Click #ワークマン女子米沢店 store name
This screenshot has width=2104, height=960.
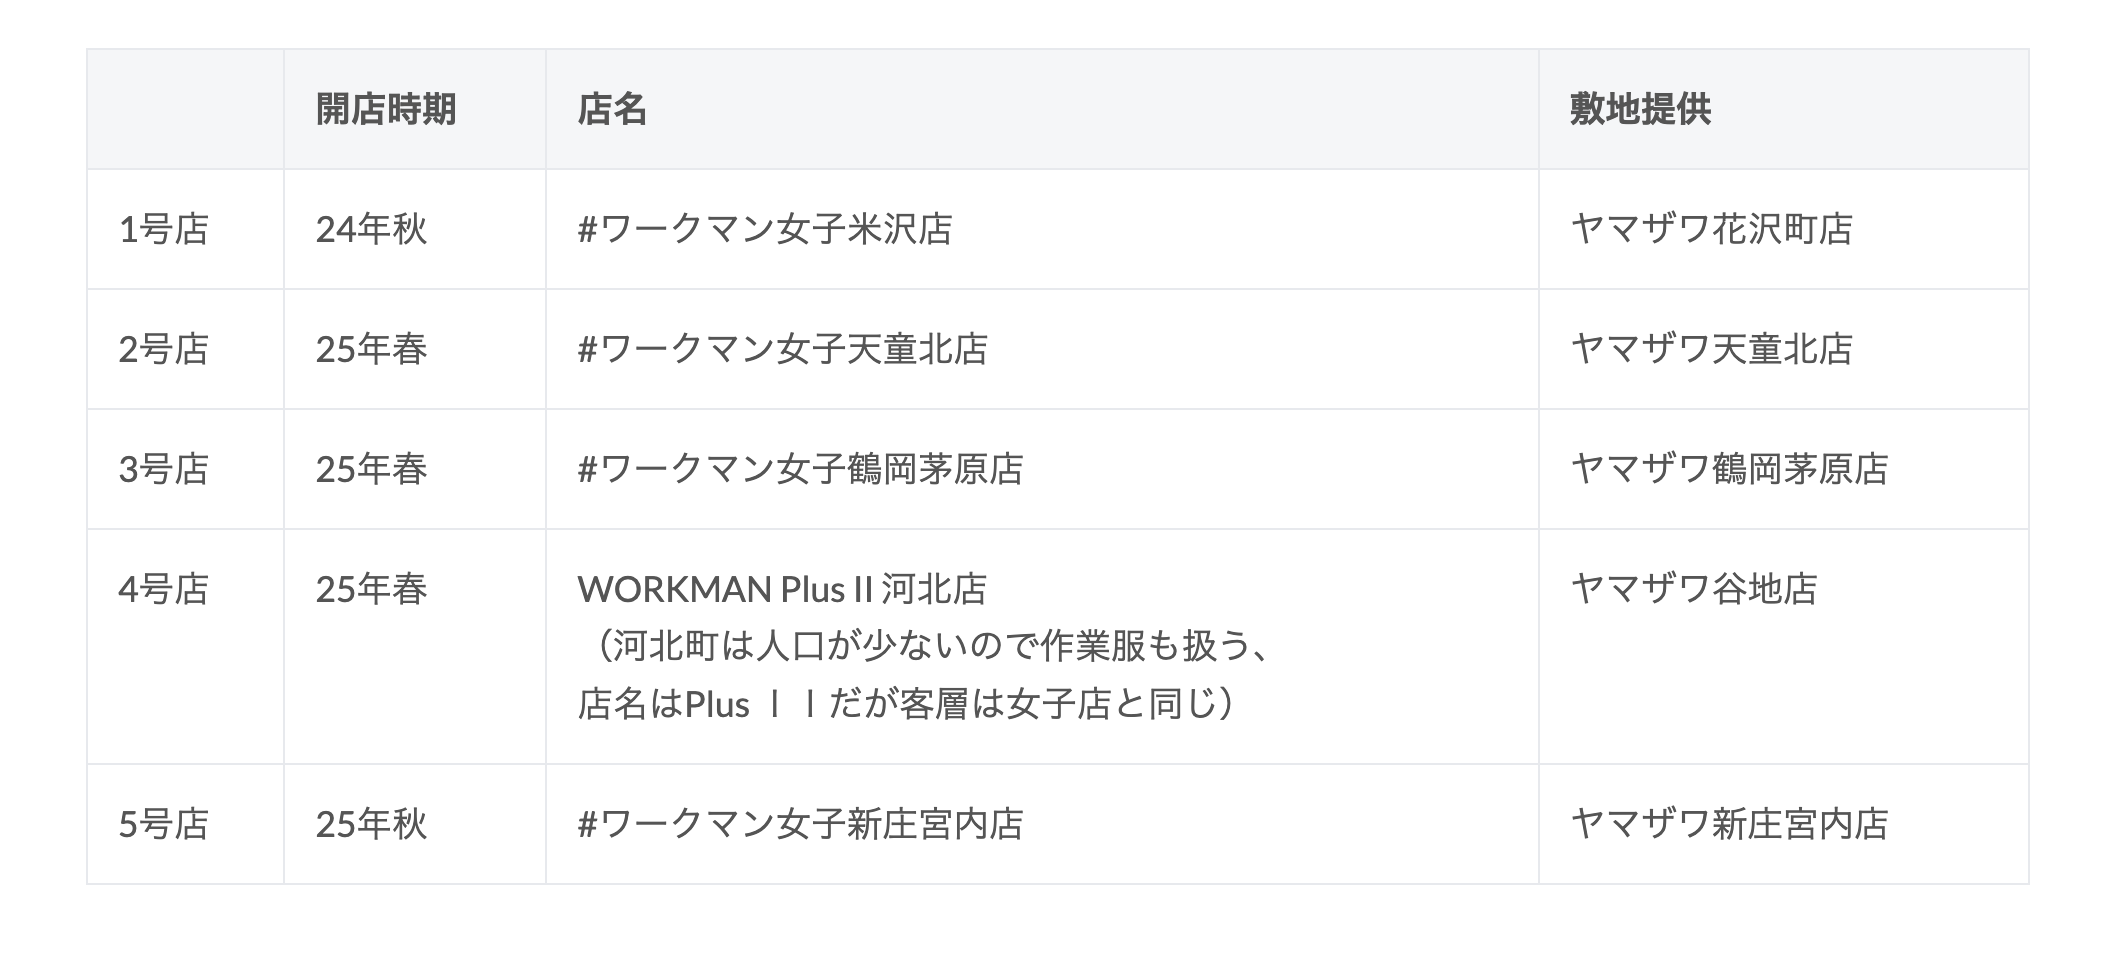click(765, 229)
